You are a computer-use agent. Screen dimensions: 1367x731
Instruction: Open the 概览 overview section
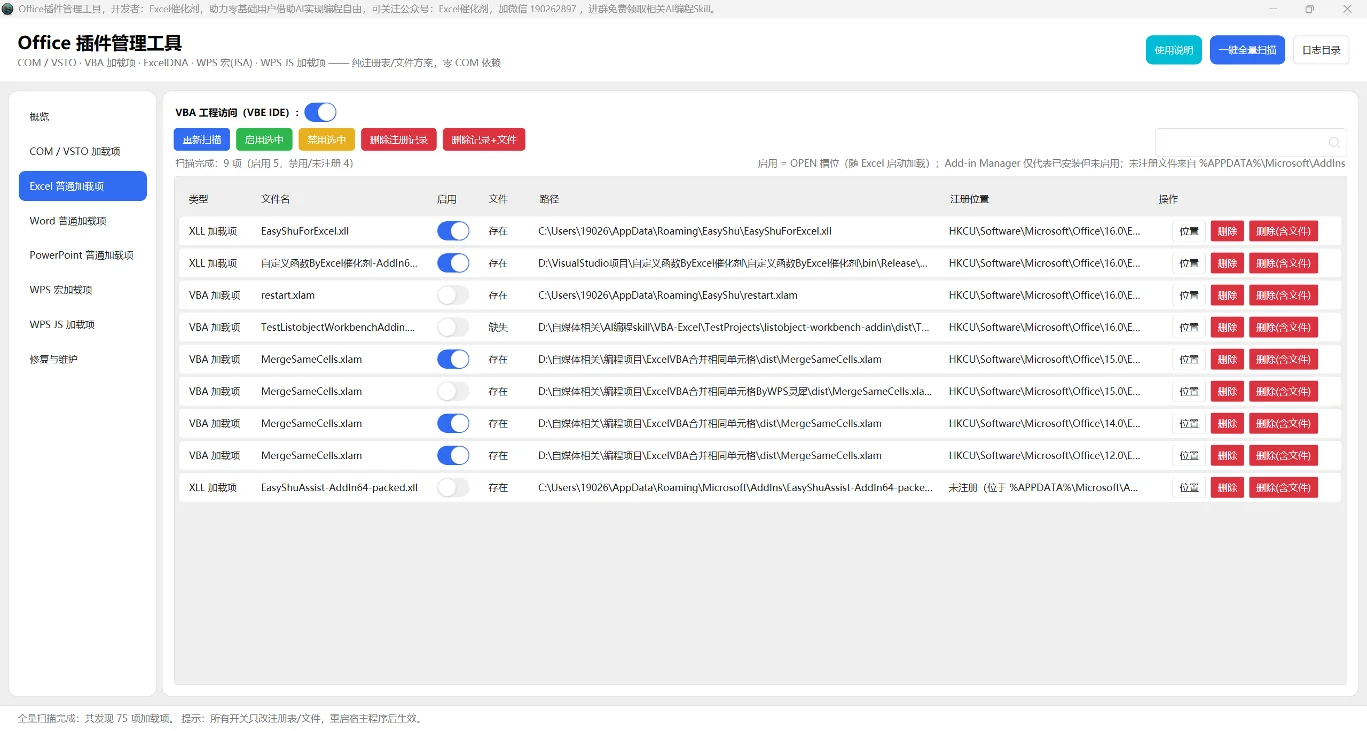pos(83,117)
